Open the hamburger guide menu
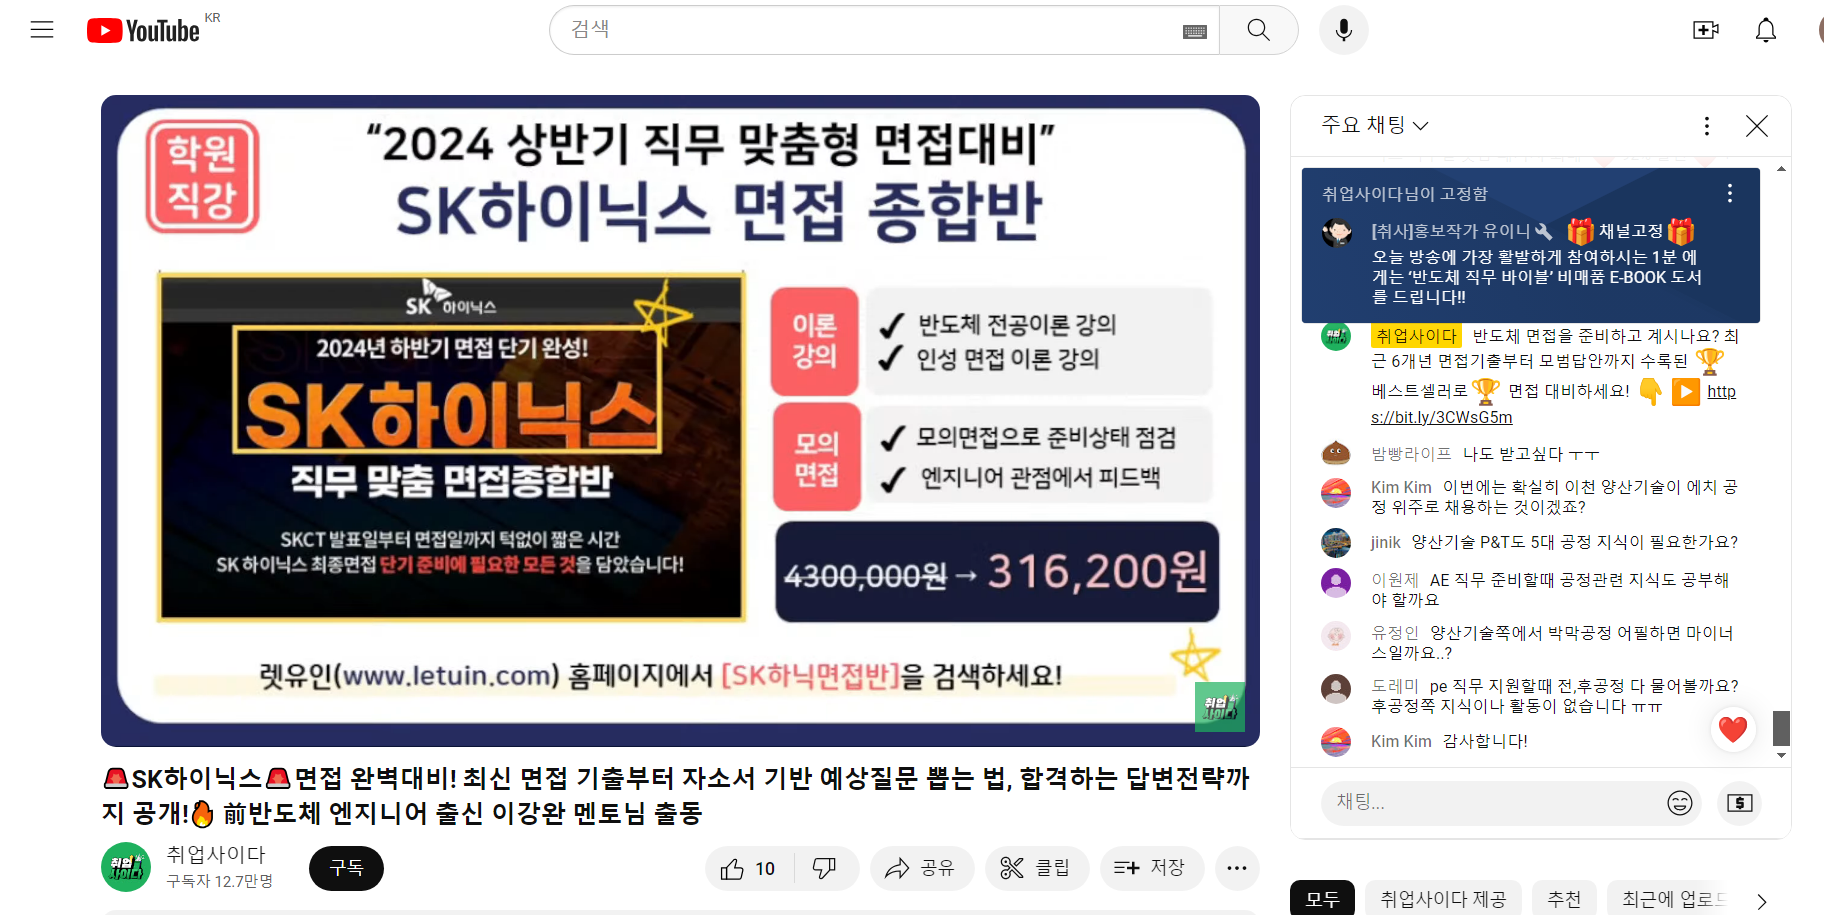 point(42,30)
